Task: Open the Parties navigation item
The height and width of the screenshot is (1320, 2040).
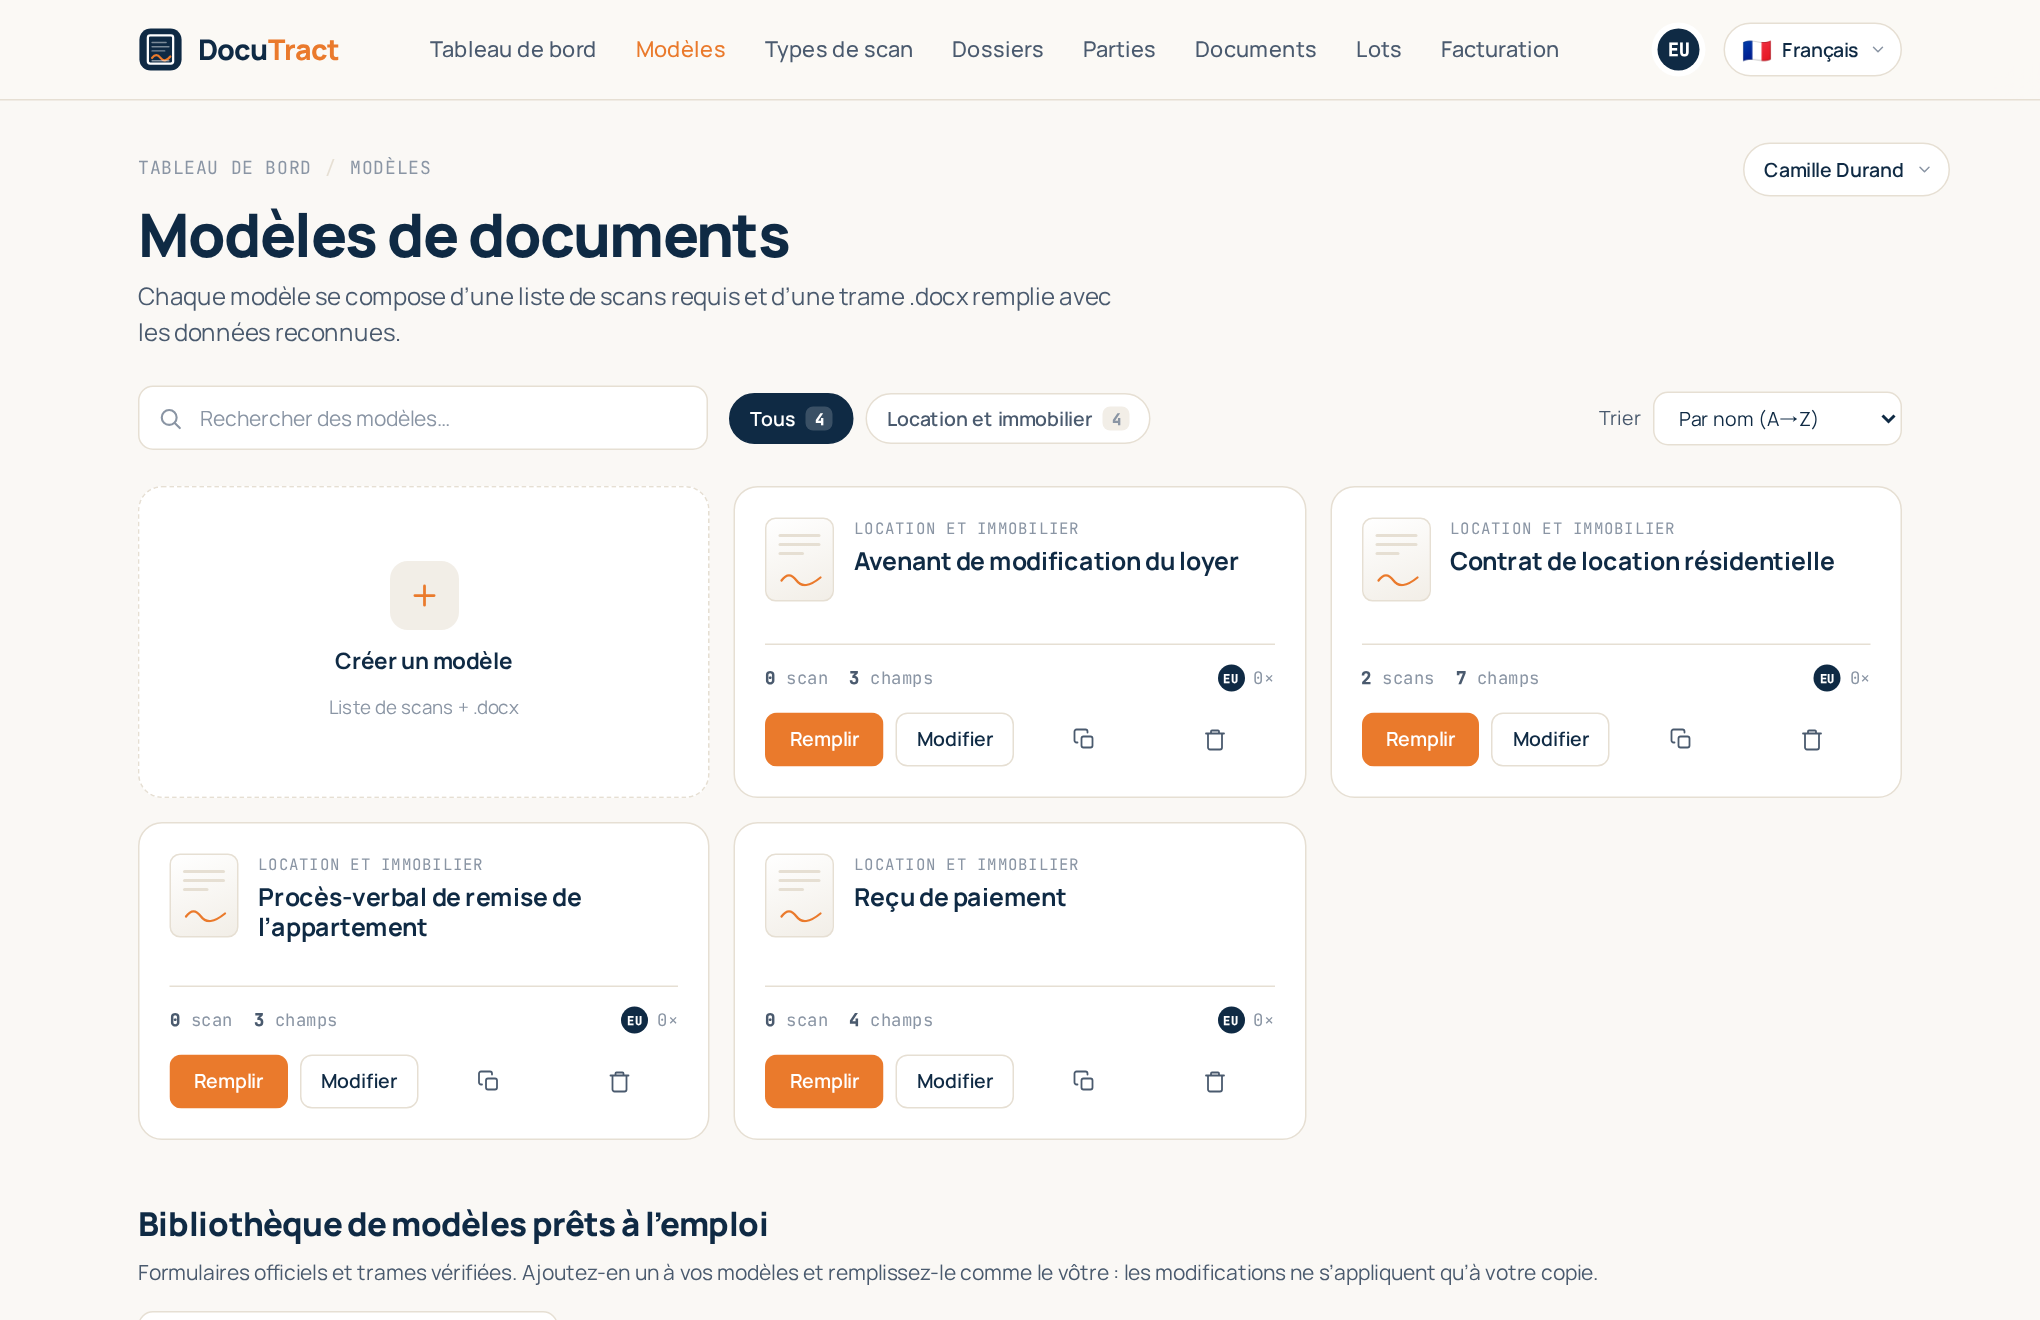Action: pos(1119,49)
